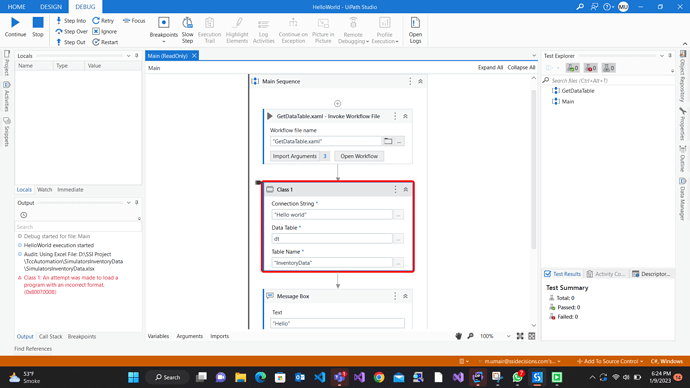Toggle Execution Trail option
Screen dimensions: 690x388
(209, 30)
